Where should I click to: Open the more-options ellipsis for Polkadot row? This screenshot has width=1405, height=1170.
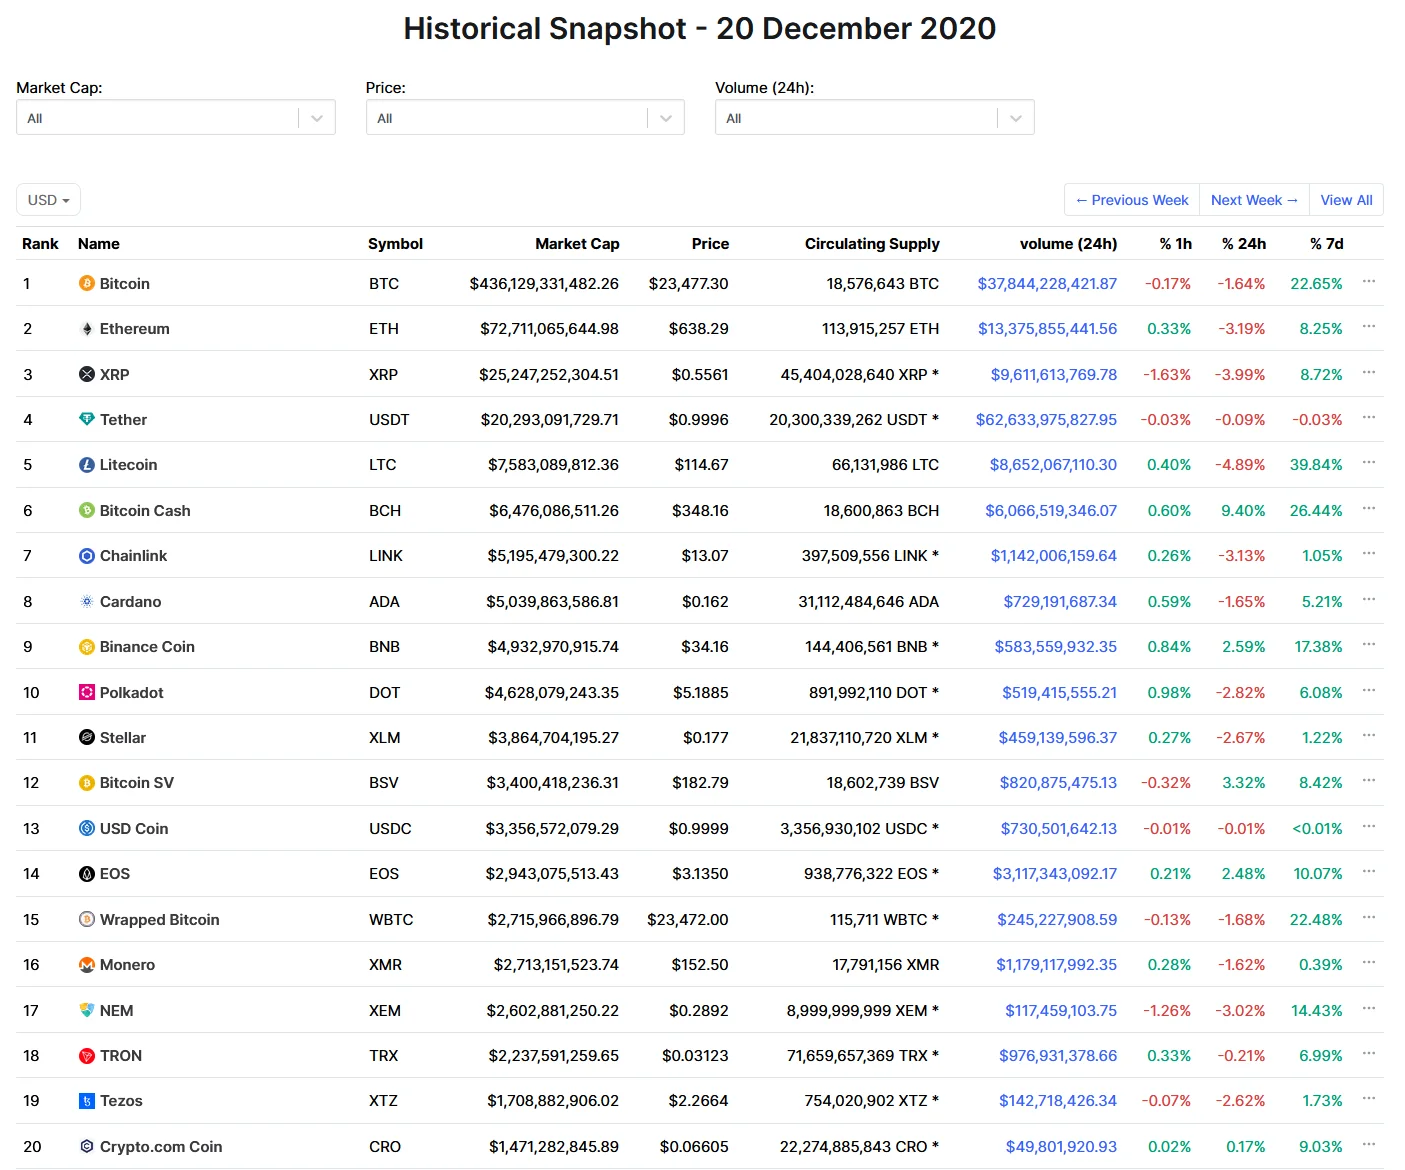[x=1369, y=691]
